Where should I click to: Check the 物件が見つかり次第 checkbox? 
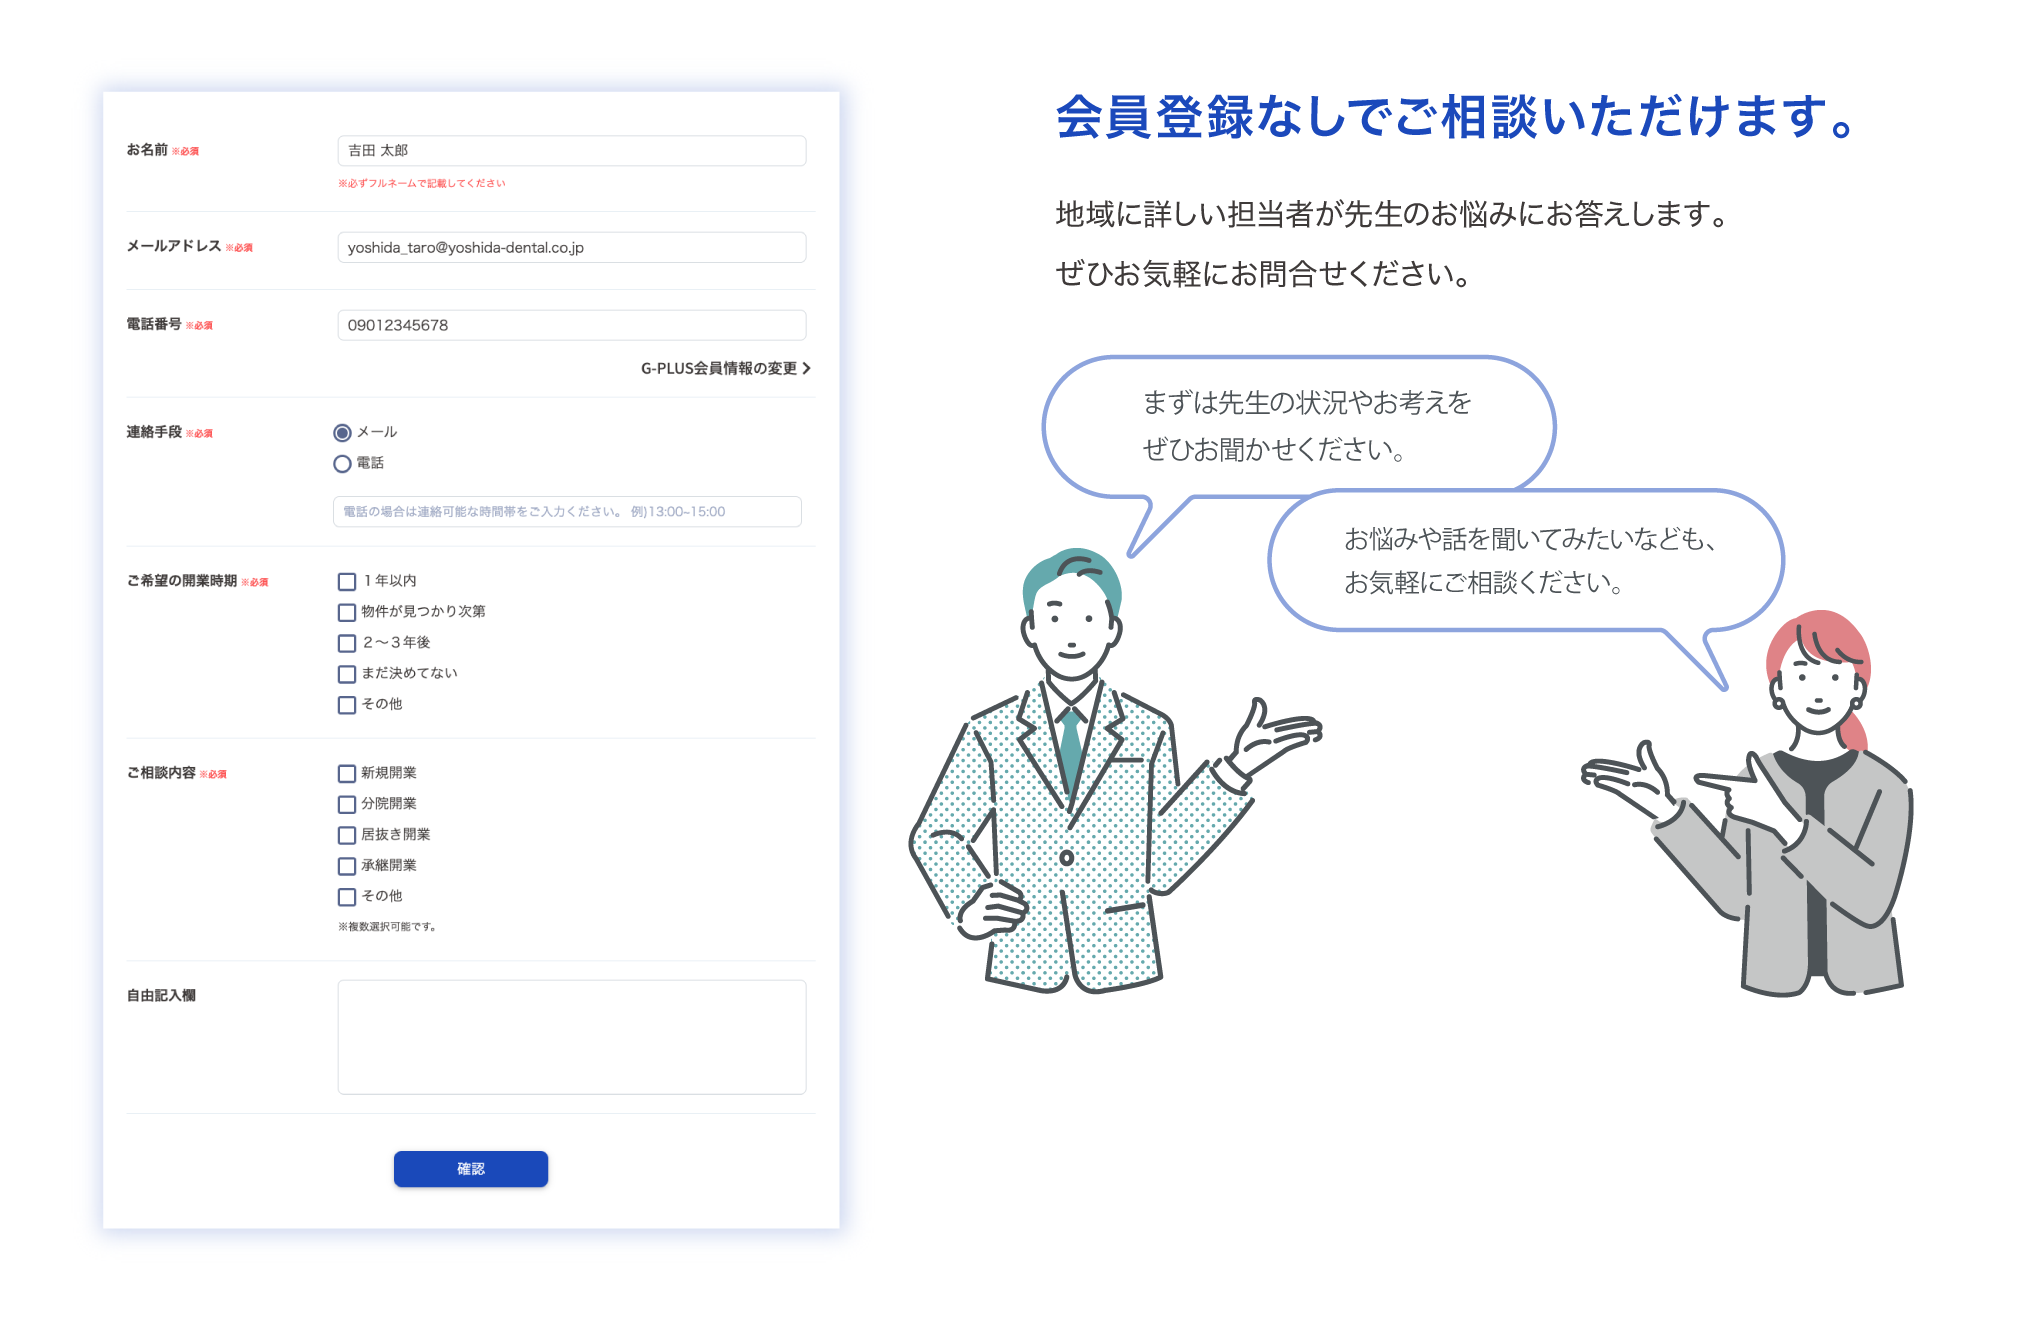click(347, 613)
